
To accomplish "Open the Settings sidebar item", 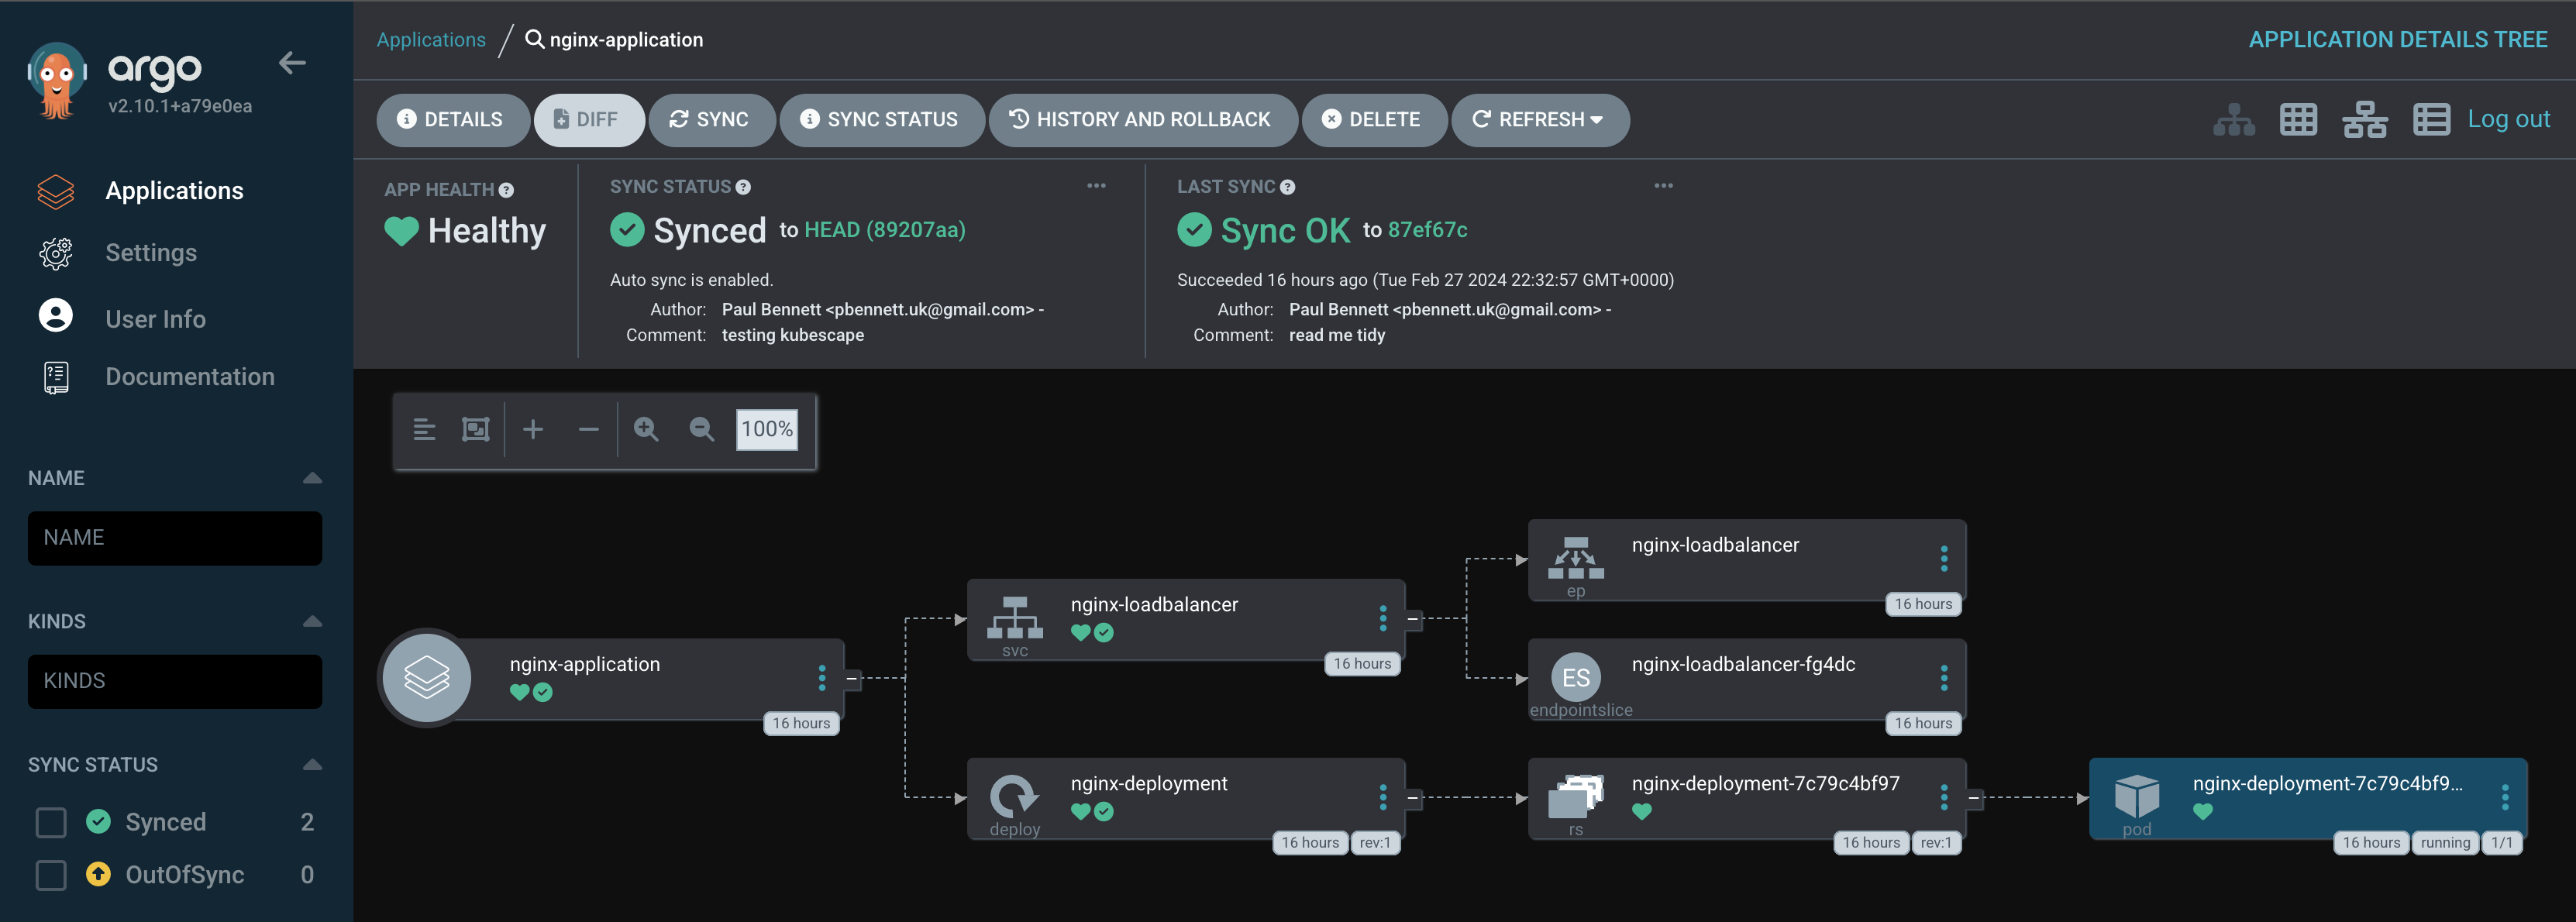I will point(151,253).
